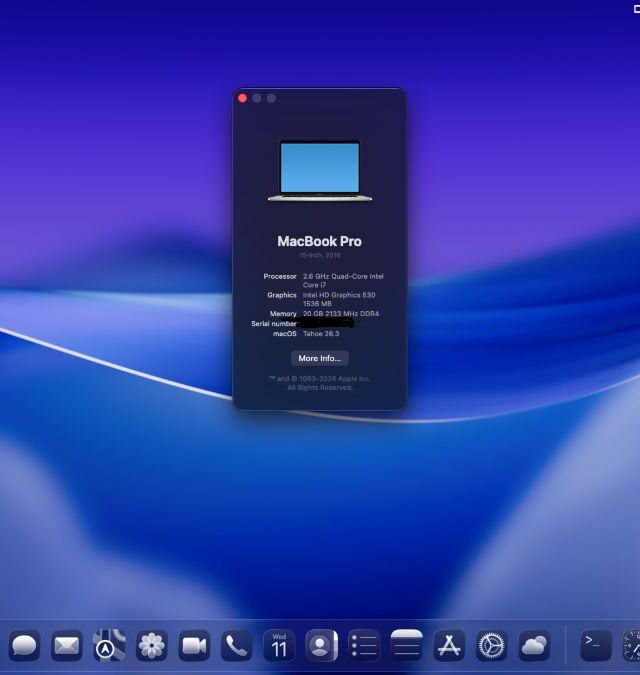The width and height of the screenshot is (640, 675).
Task: Open the Reminders app in dock
Action: coord(364,646)
